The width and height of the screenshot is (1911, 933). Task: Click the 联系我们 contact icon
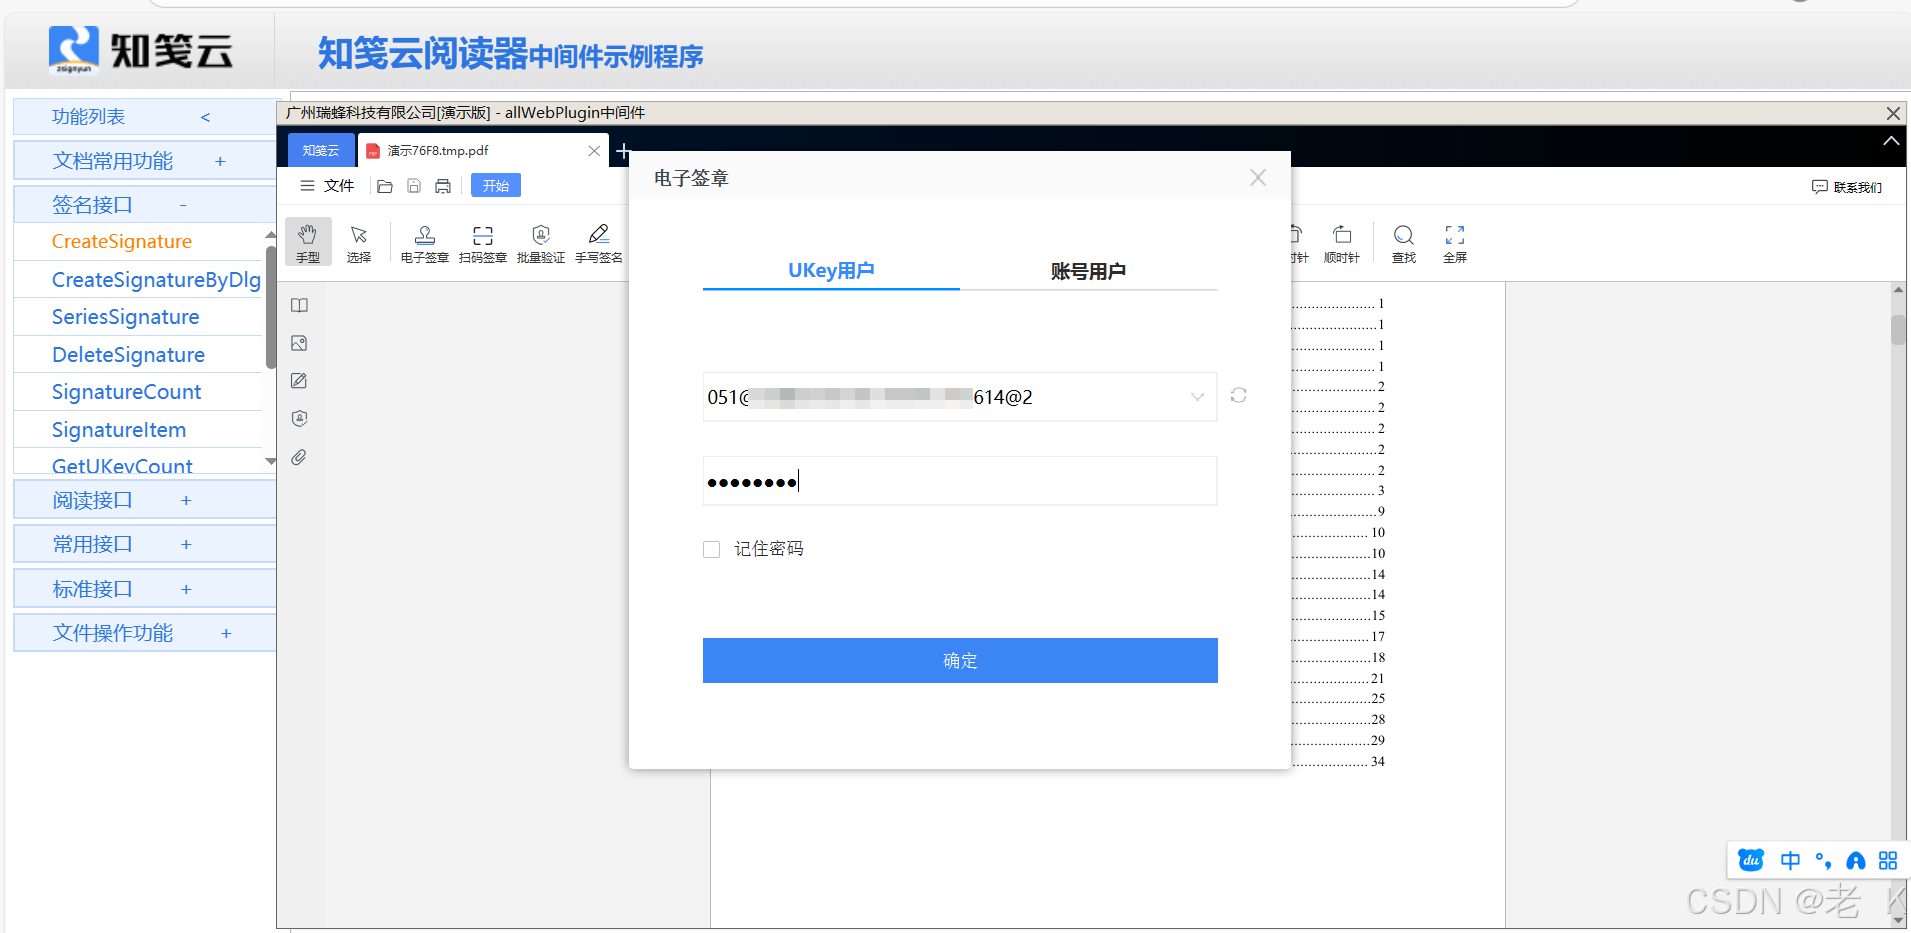pos(1820,187)
